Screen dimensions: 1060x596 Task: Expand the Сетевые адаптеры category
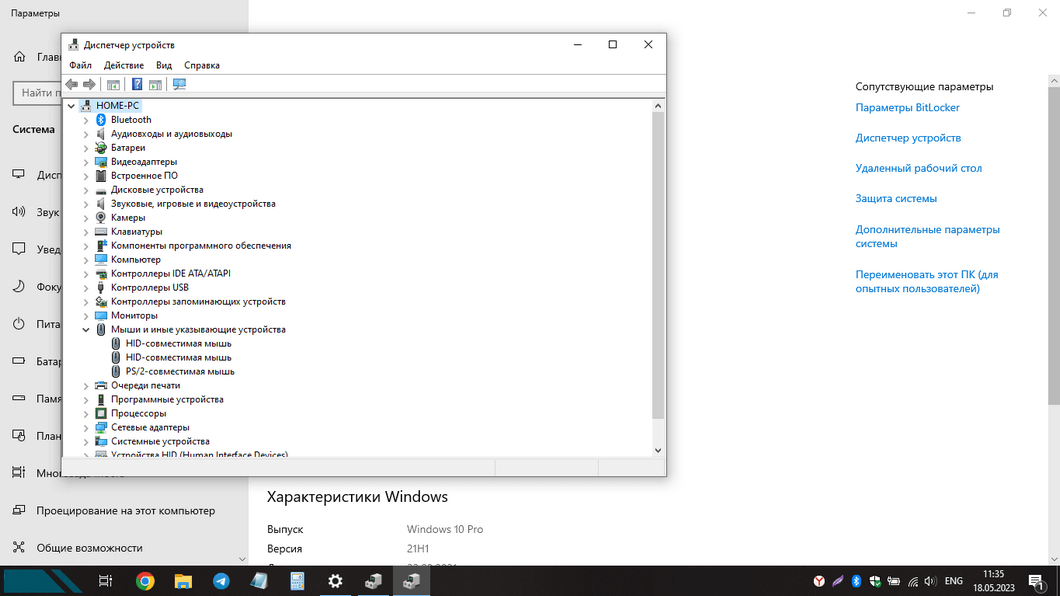tap(86, 428)
